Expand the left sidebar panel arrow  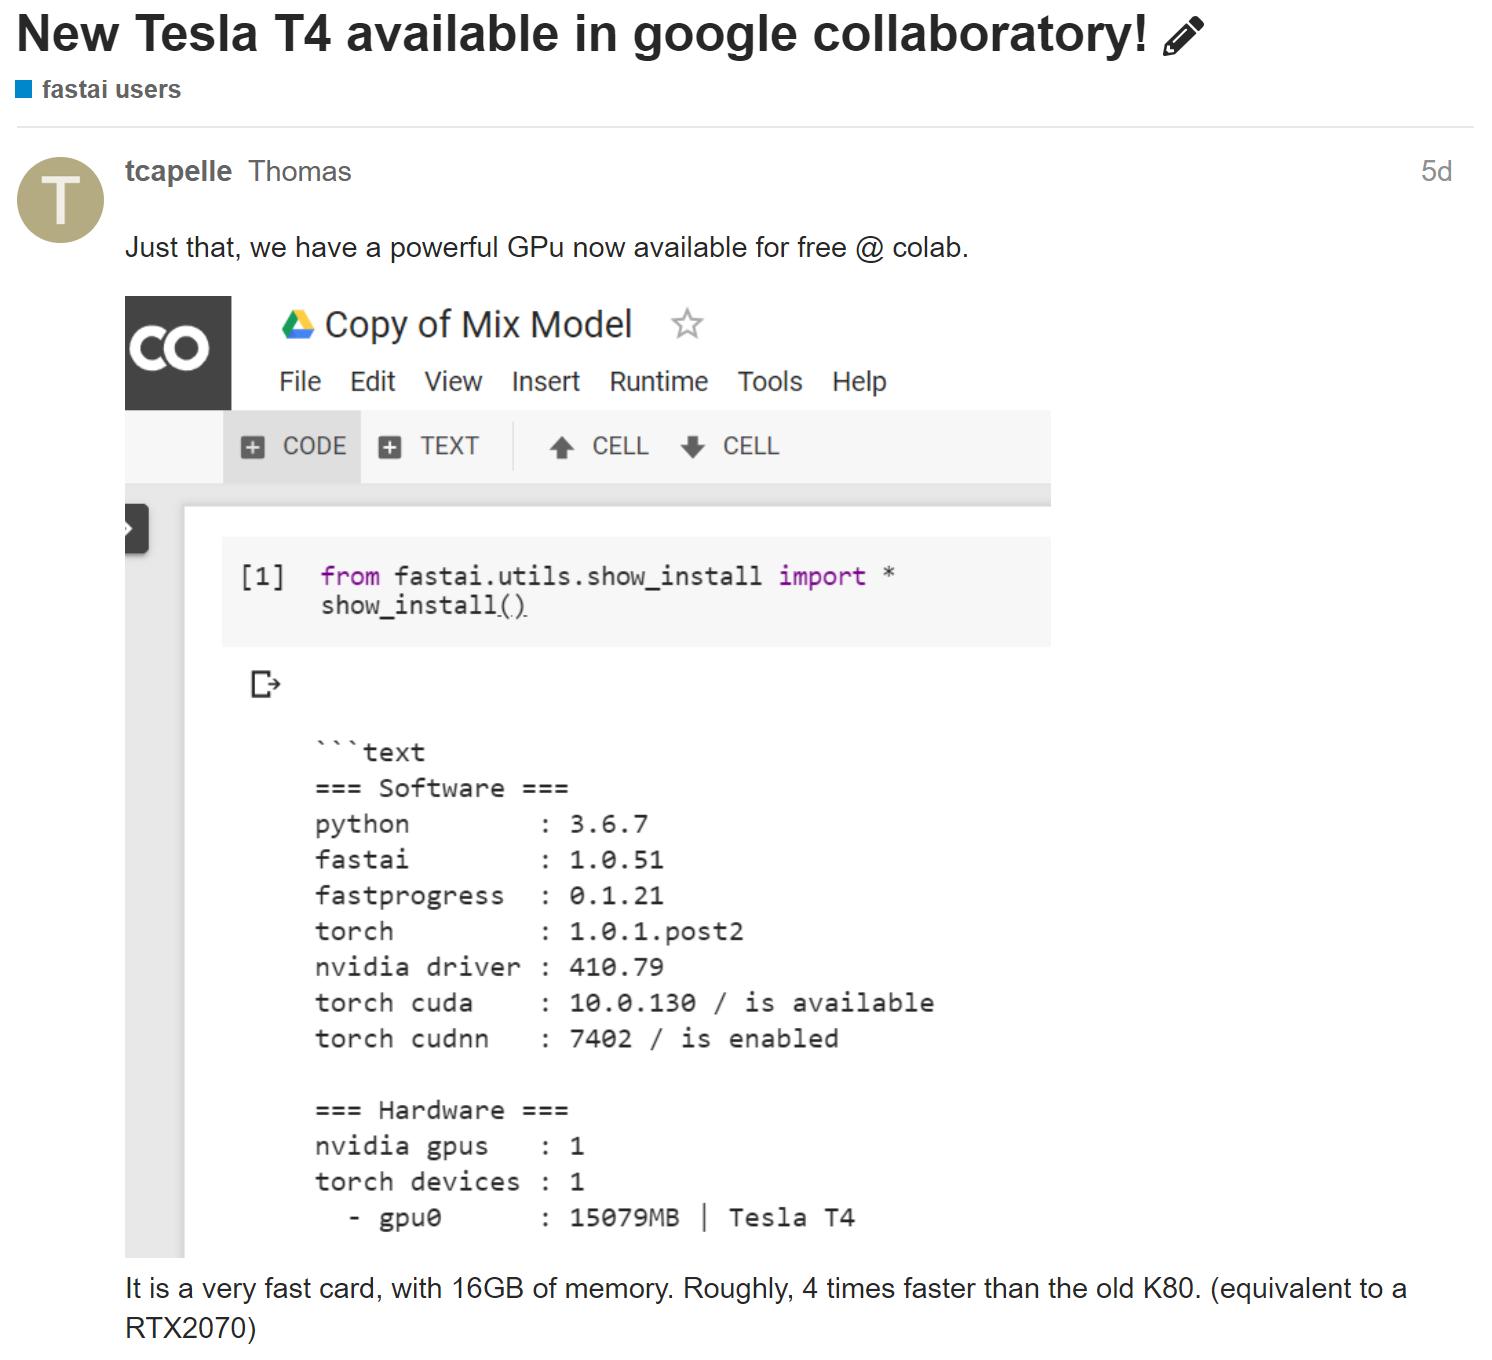(136, 529)
